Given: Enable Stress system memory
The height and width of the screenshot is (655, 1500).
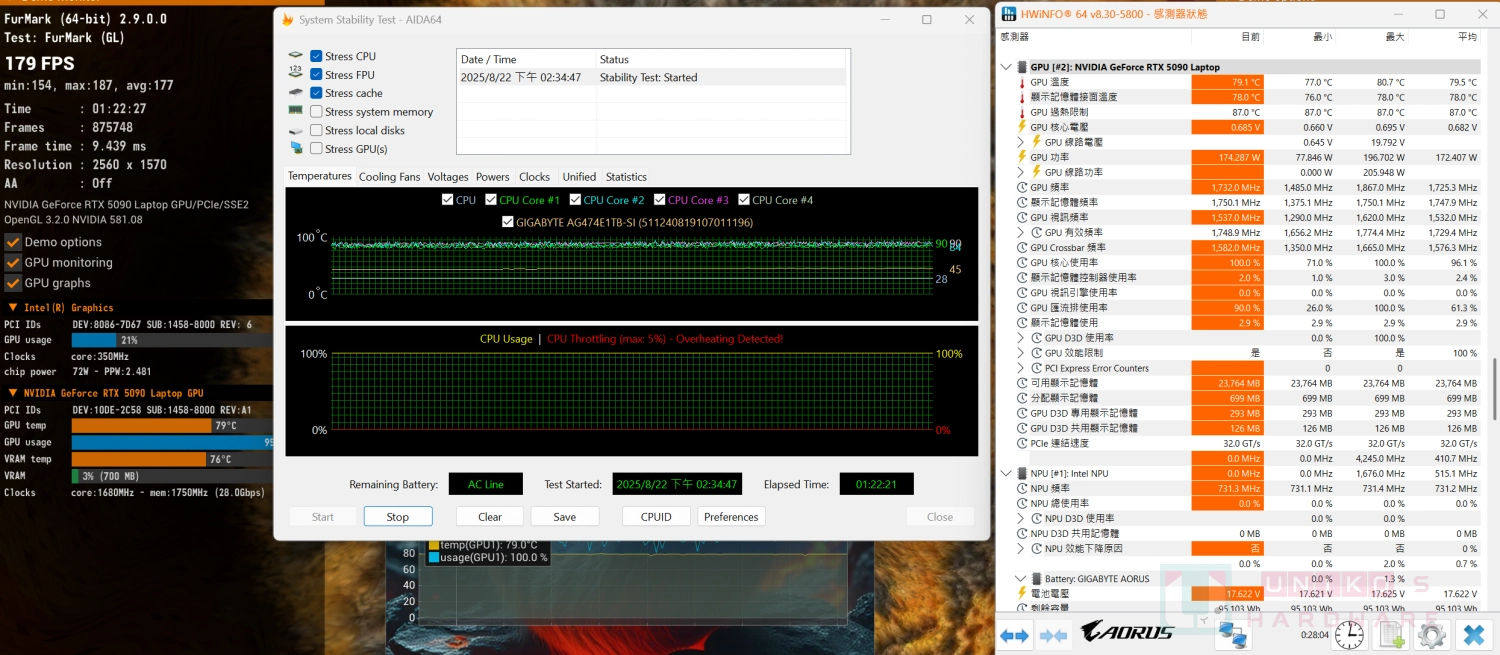Looking at the screenshot, I should (x=316, y=111).
